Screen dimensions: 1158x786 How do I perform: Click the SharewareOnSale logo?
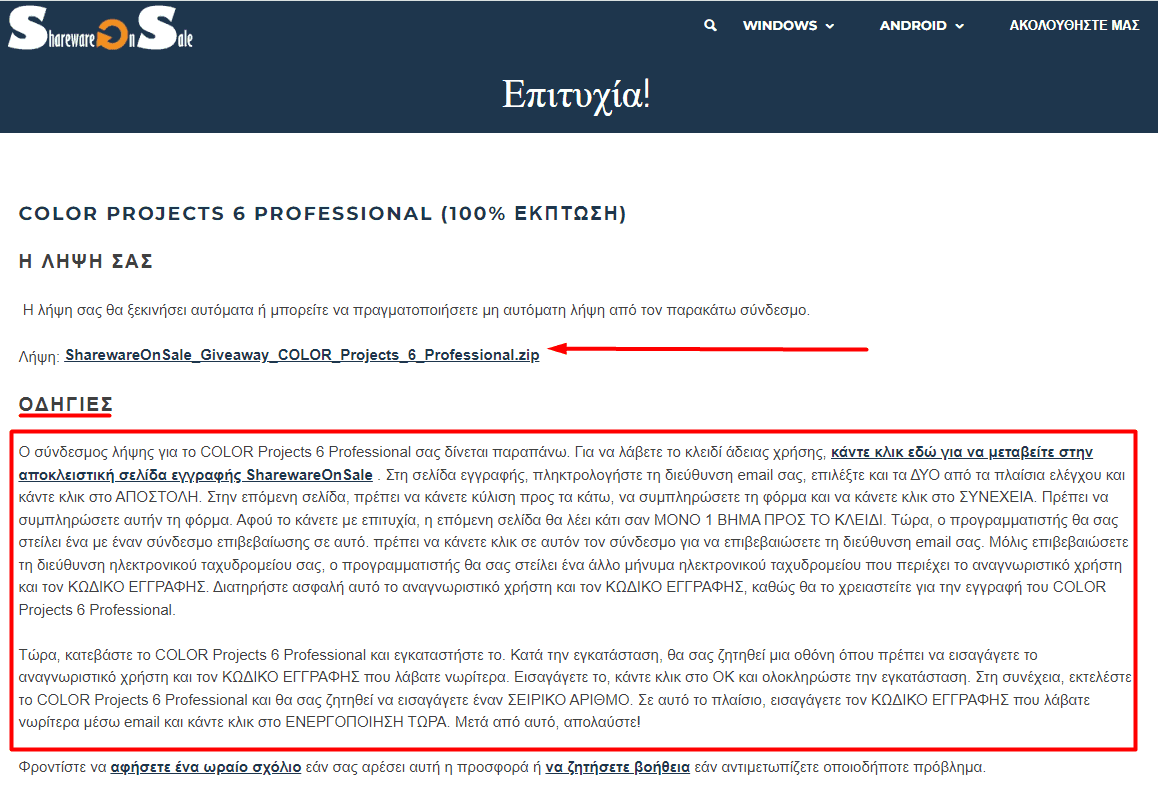pyautogui.click(x=100, y=28)
